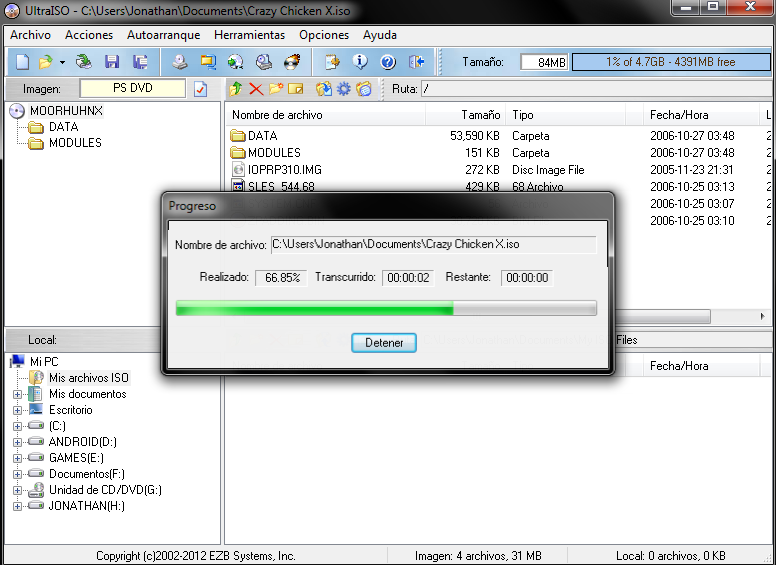The image size is (776, 565).
Task: Click the Burn CD/DVD Image flame icon
Action: (x=292, y=62)
